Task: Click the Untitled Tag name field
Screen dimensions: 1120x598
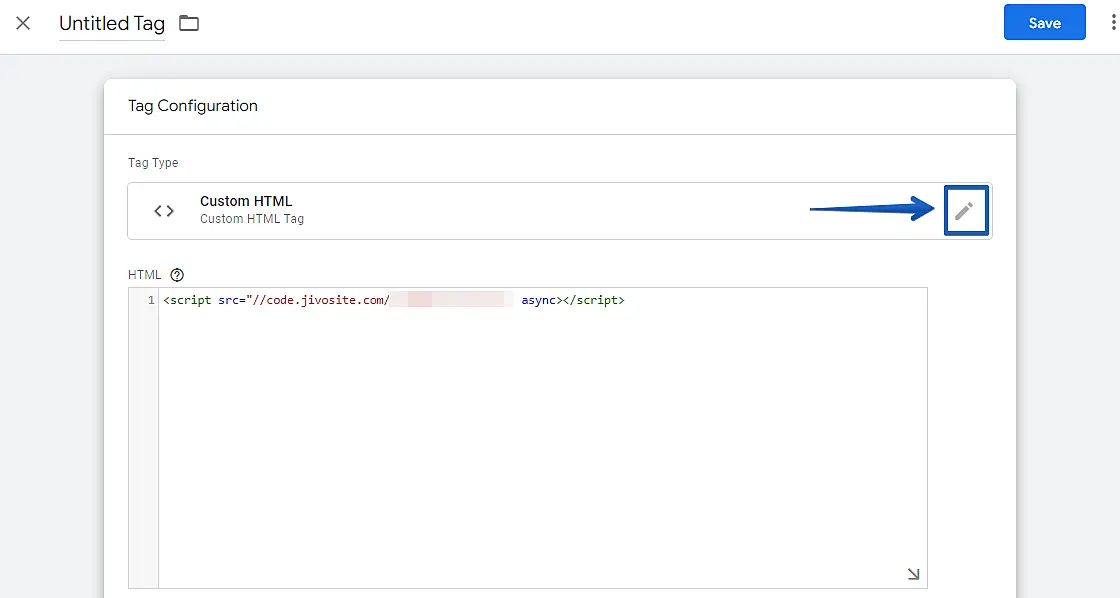Action: [x=112, y=24]
